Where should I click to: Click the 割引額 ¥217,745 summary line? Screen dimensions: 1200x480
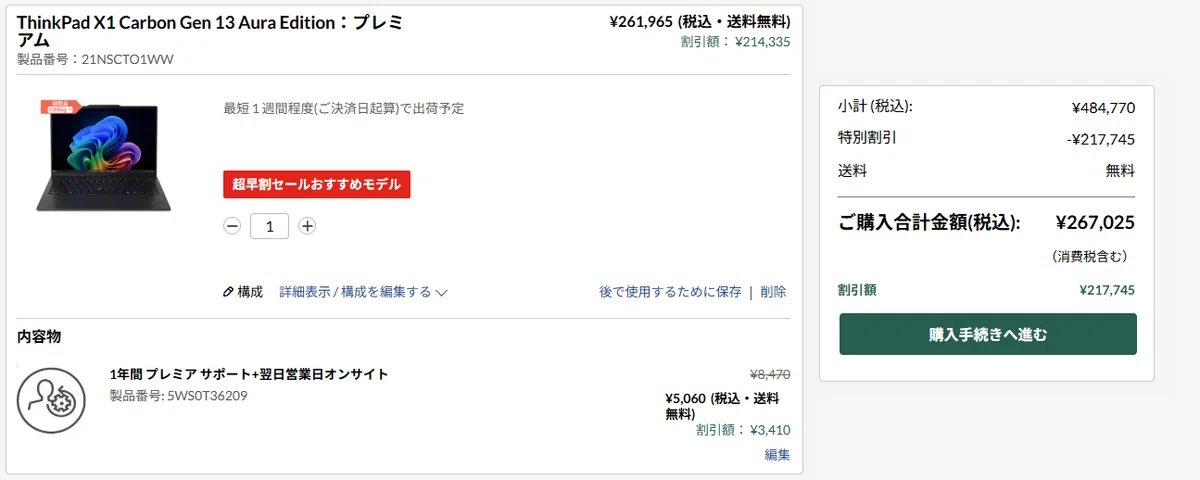[987, 290]
